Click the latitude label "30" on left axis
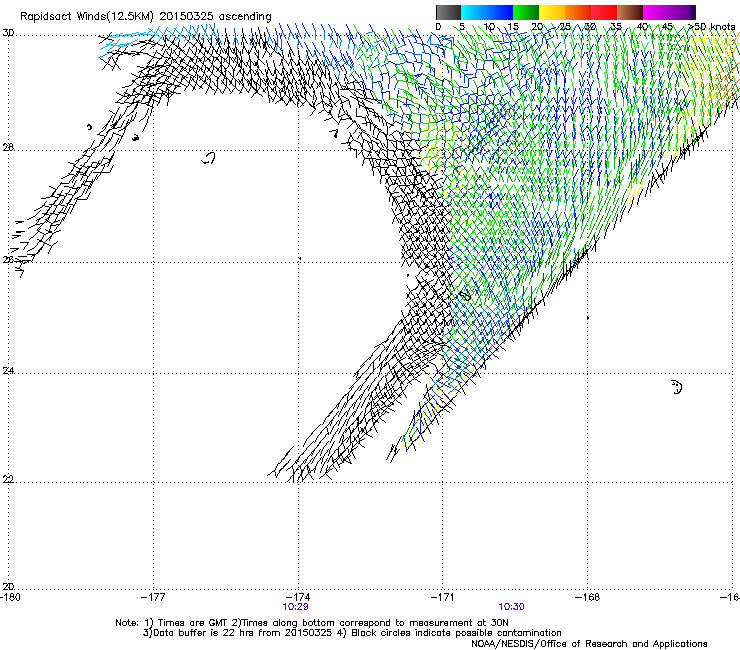 pyautogui.click(x=8, y=33)
